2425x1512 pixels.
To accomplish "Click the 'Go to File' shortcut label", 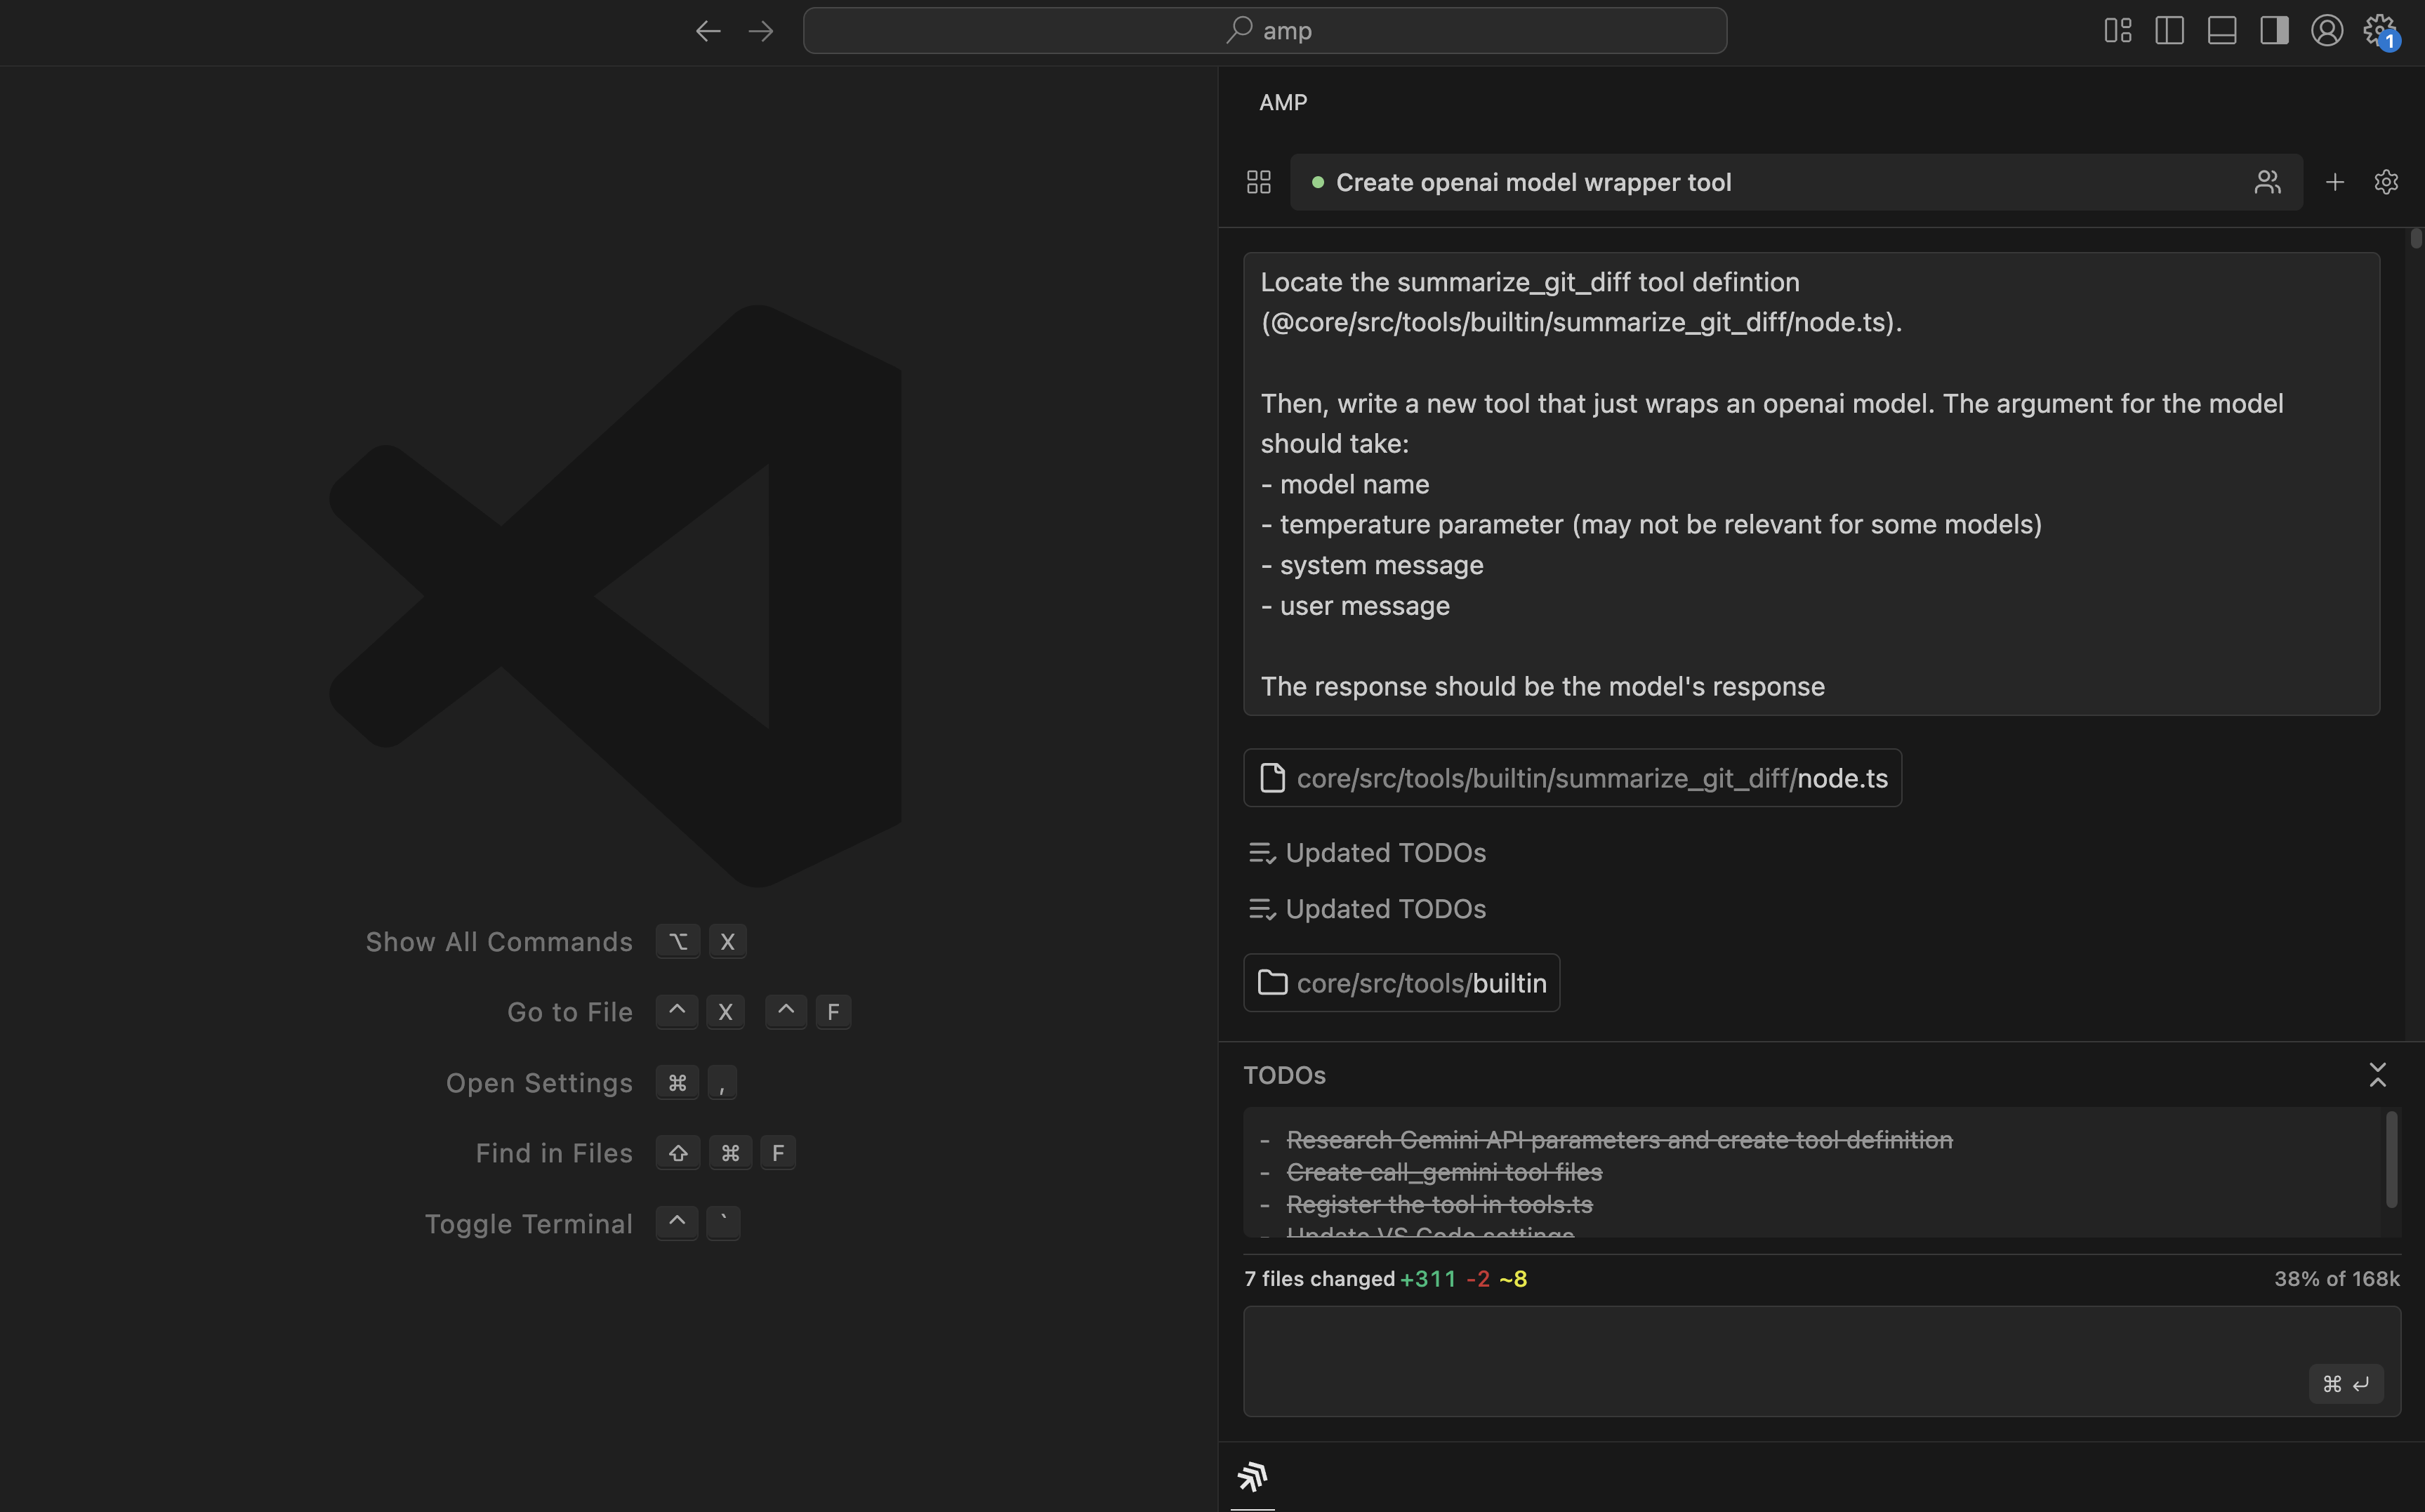I will pyautogui.click(x=570, y=1012).
